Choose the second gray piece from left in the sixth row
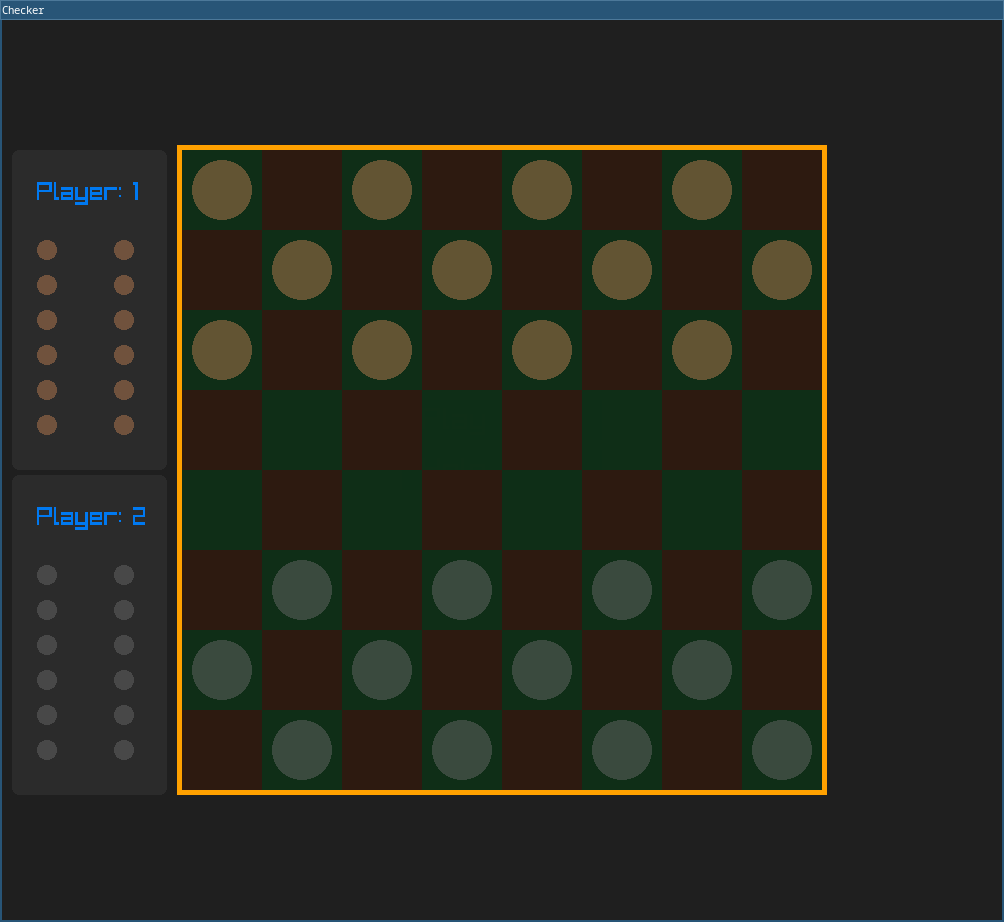 462,590
